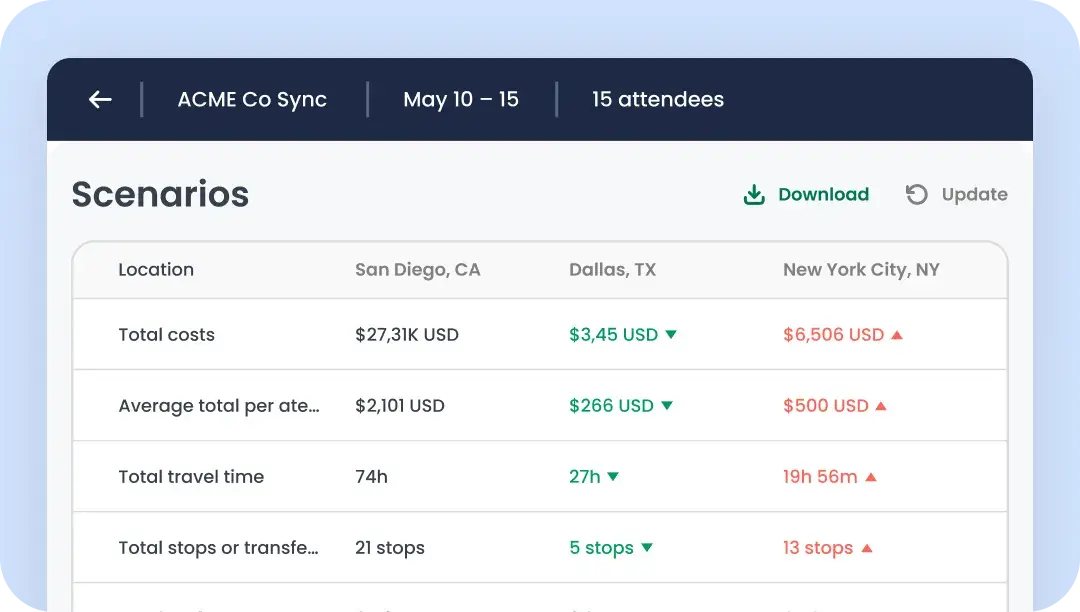Viewport: 1080px width, 612px height.
Task: Click the green down arrow beside 27h
Action: tap(613, 476)
